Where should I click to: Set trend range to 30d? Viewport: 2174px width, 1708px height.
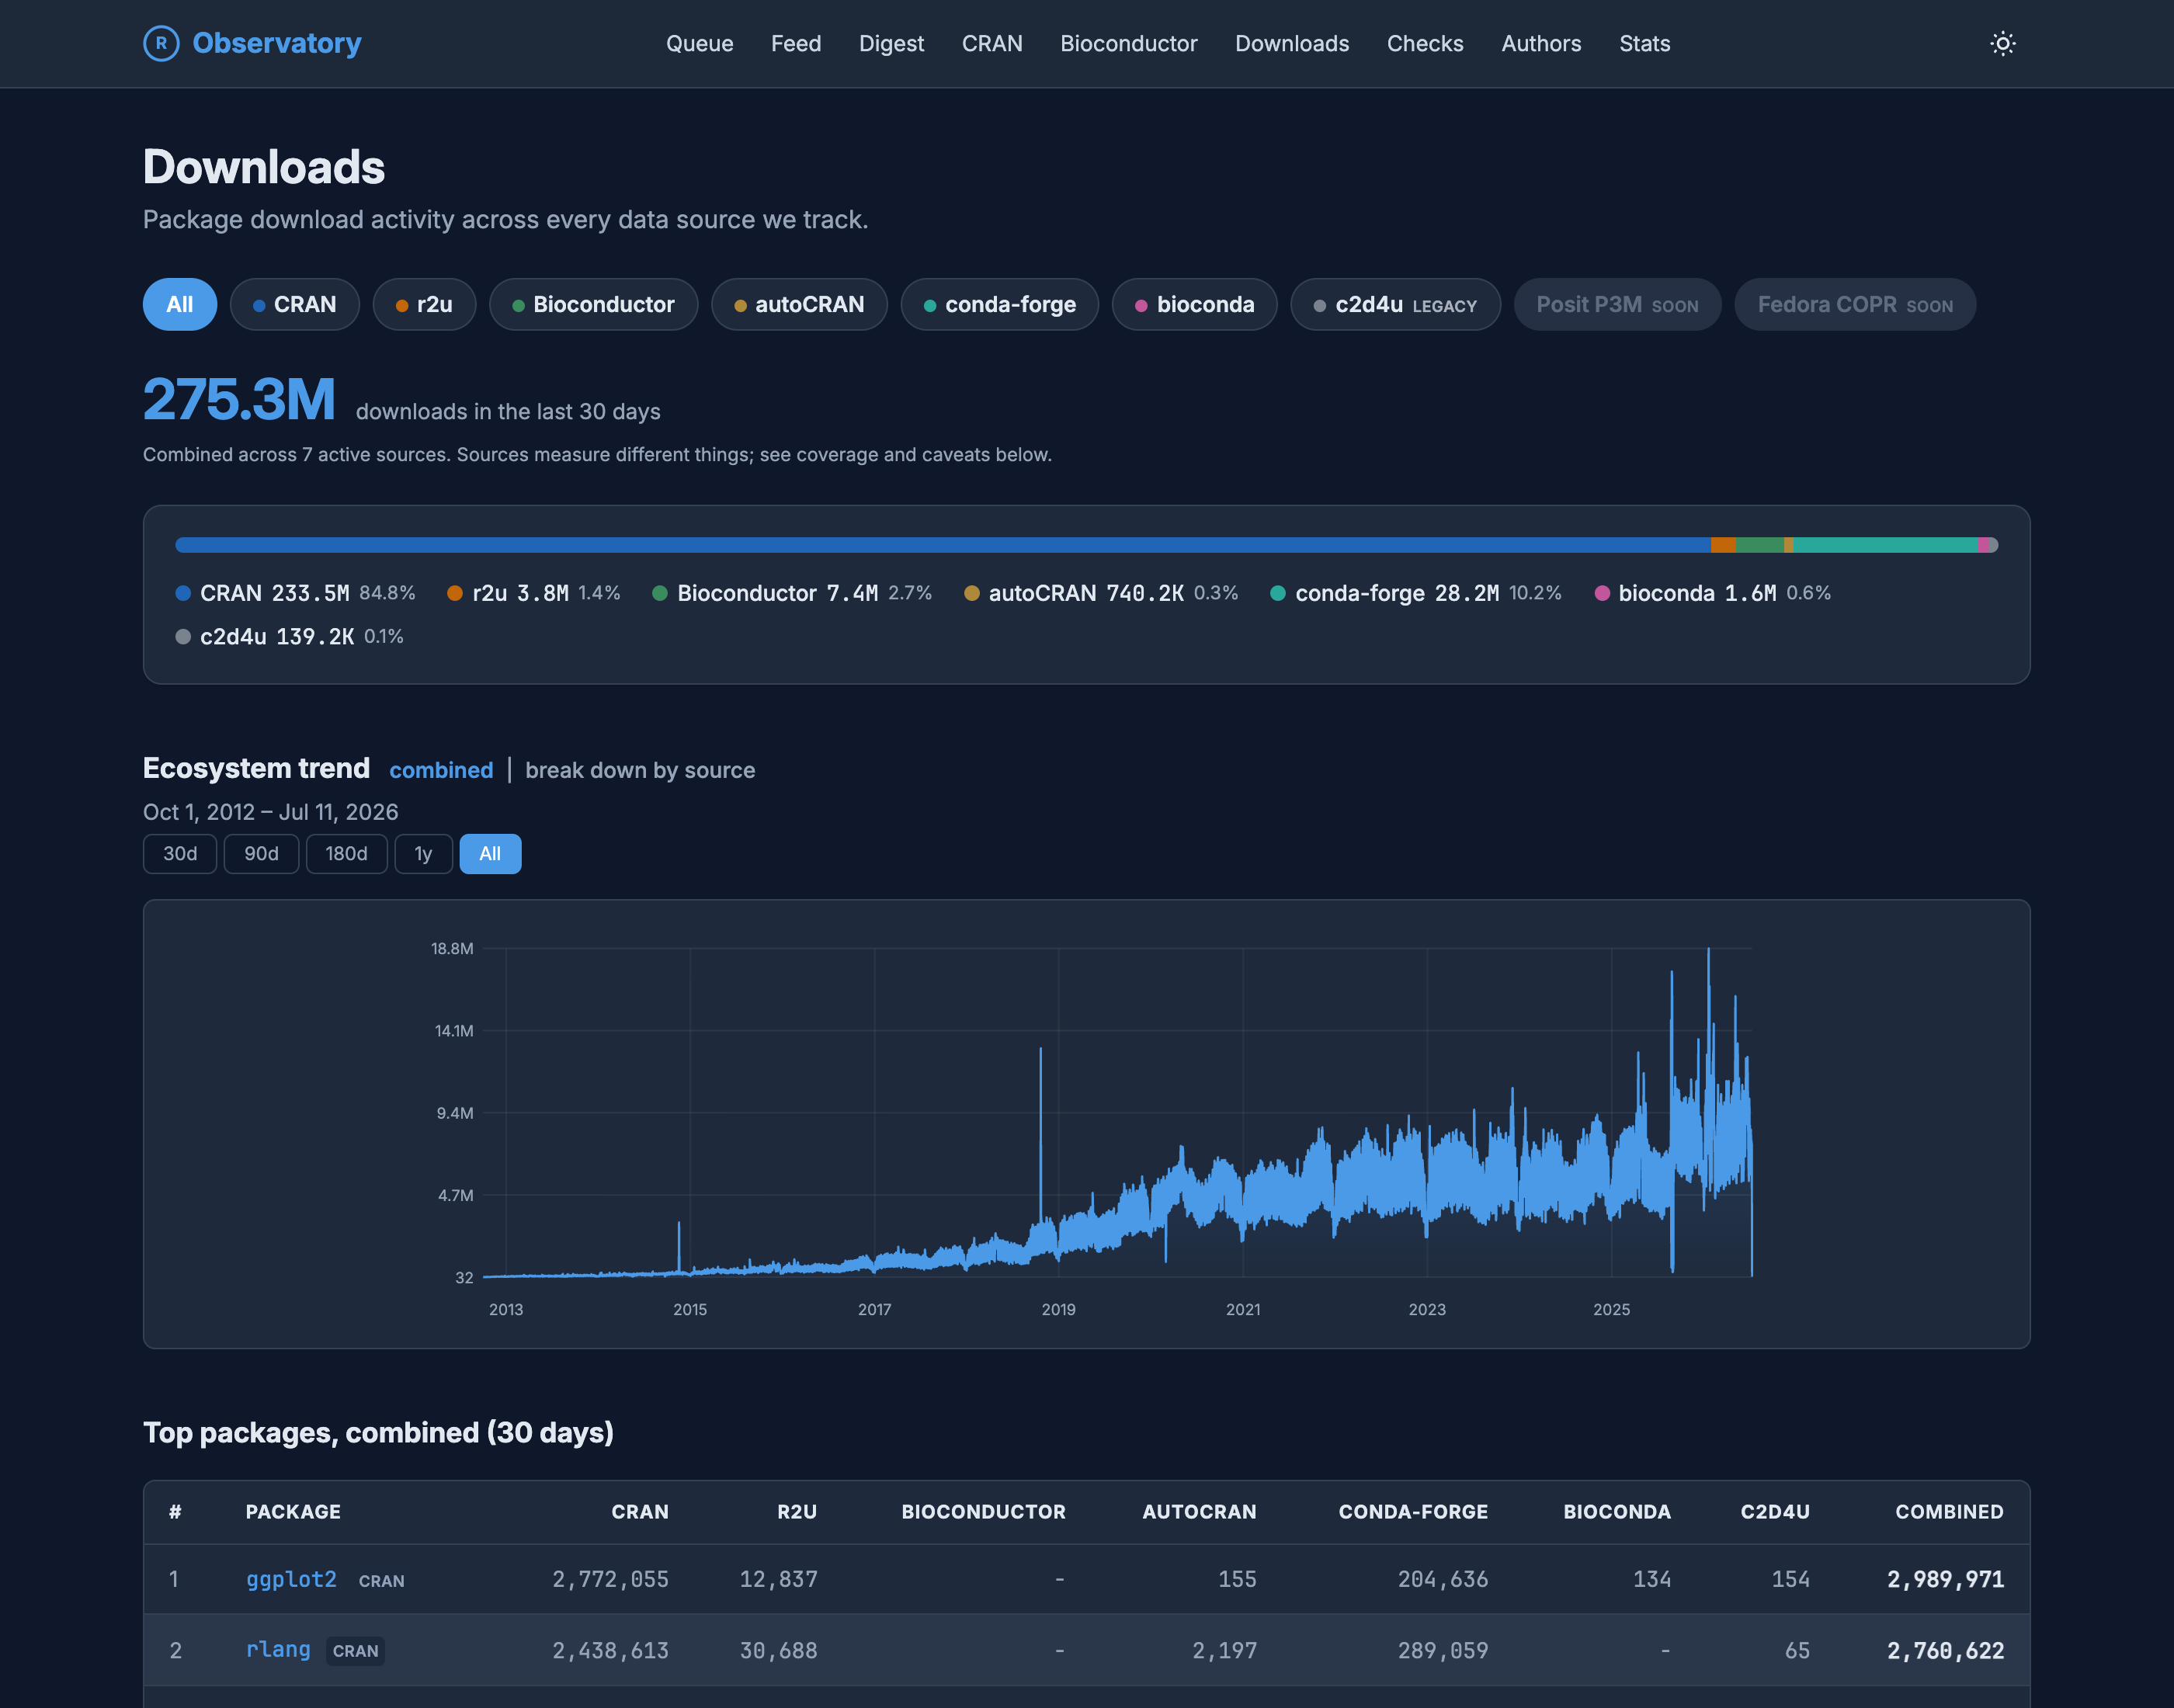(180, 853)
